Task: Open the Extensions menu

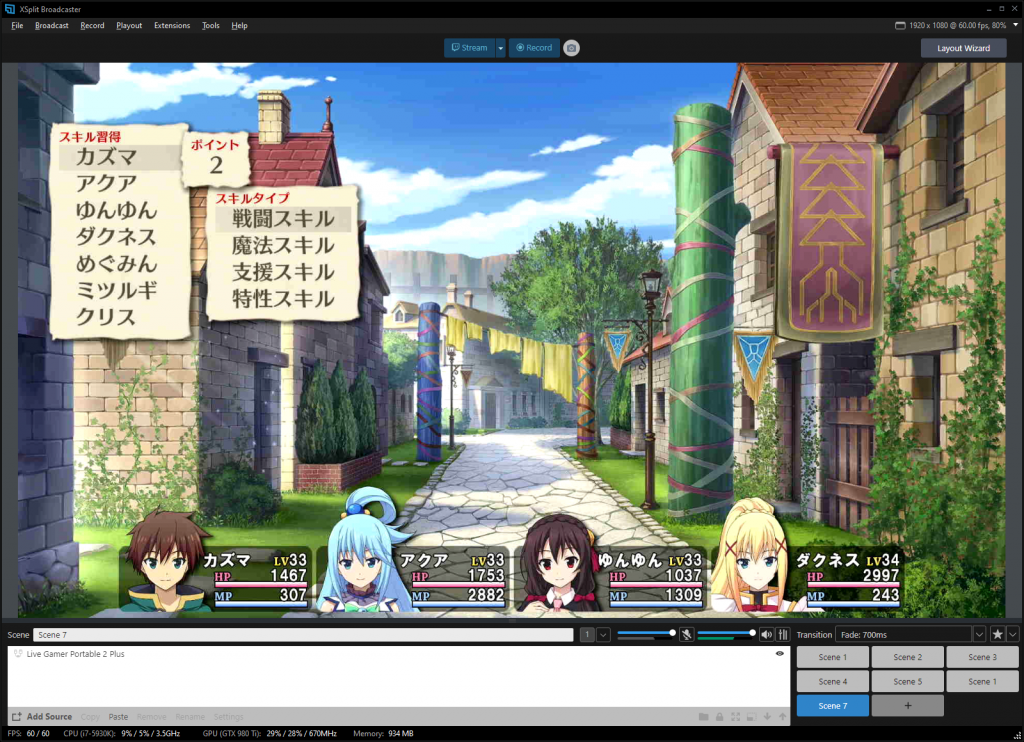Action: (172, 25)
